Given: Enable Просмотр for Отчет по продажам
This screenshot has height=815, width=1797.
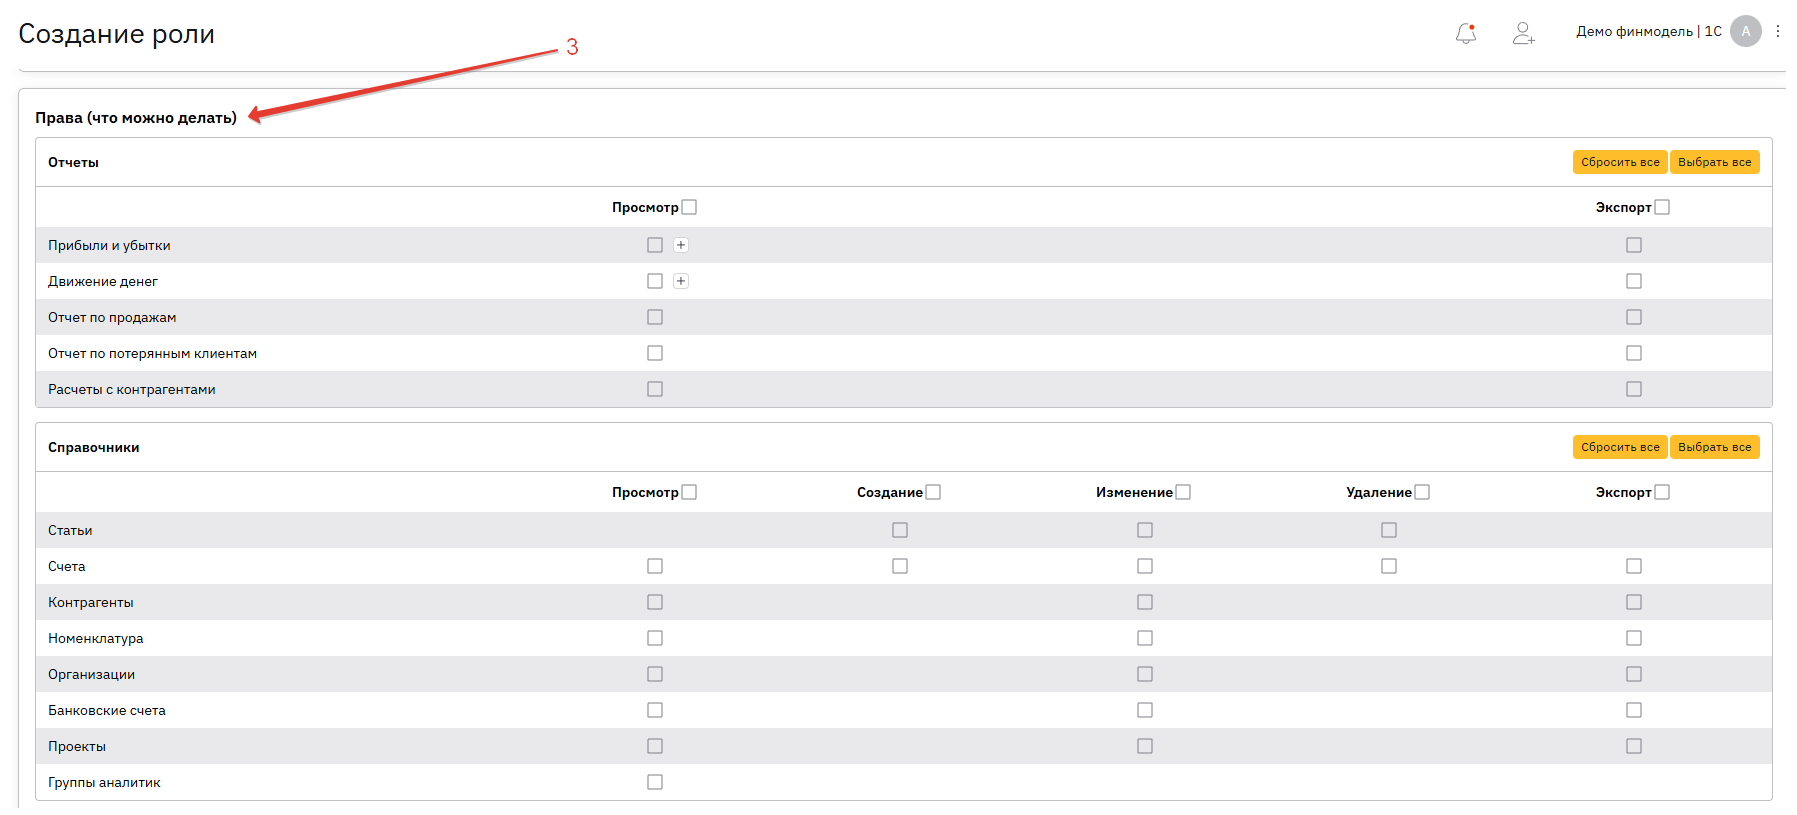Looking at the screenshot, I should [655, 317].
